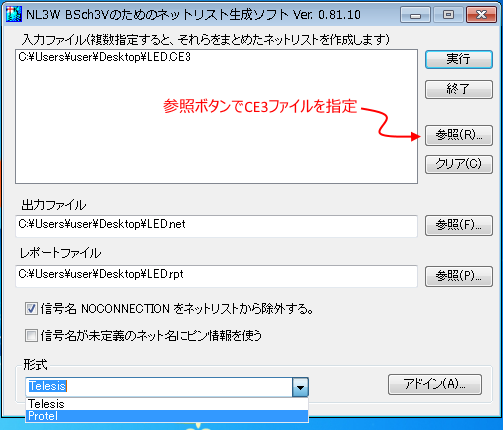Click the report file path field LED.rpt
This screenshot has width=503, height=430.
216,276
